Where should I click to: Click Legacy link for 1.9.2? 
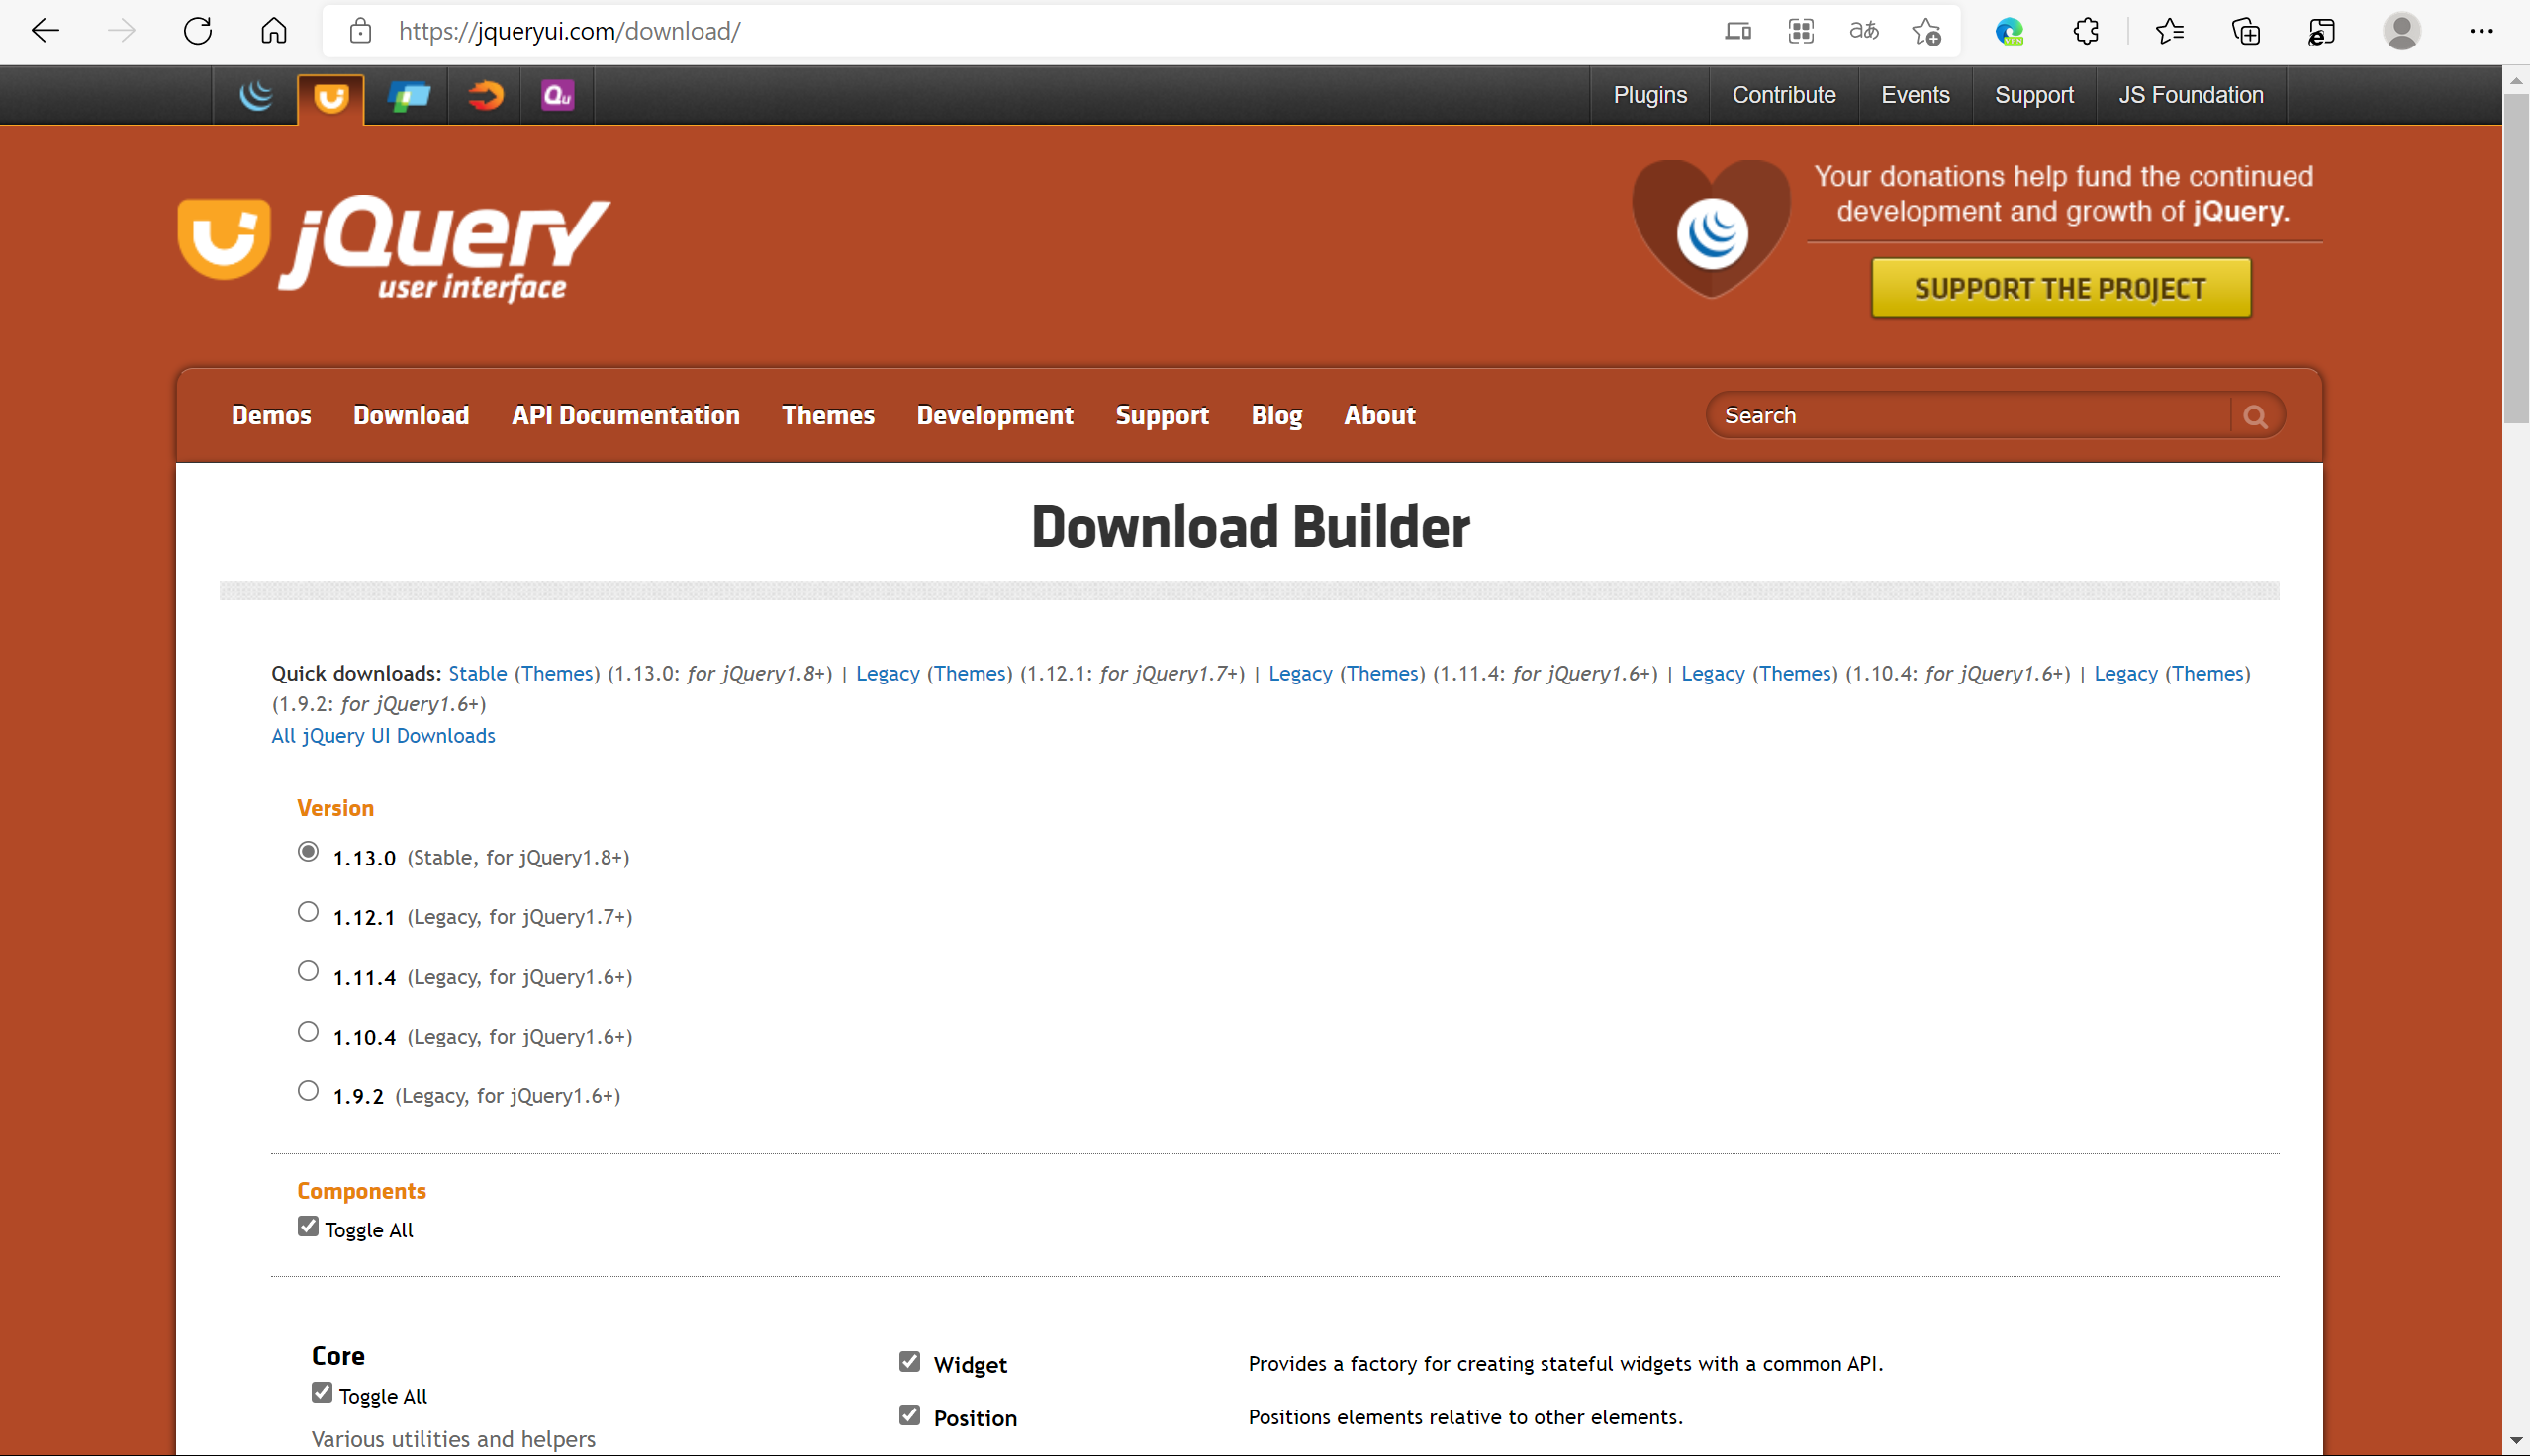pos(2125,673)
